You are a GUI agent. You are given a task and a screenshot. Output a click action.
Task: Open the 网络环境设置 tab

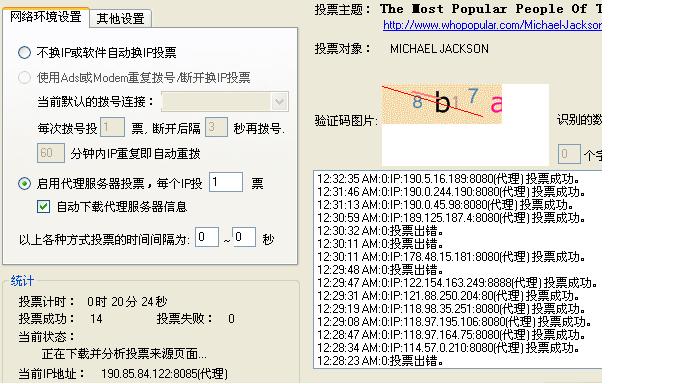pyautogui.click(x=46, y=17)
